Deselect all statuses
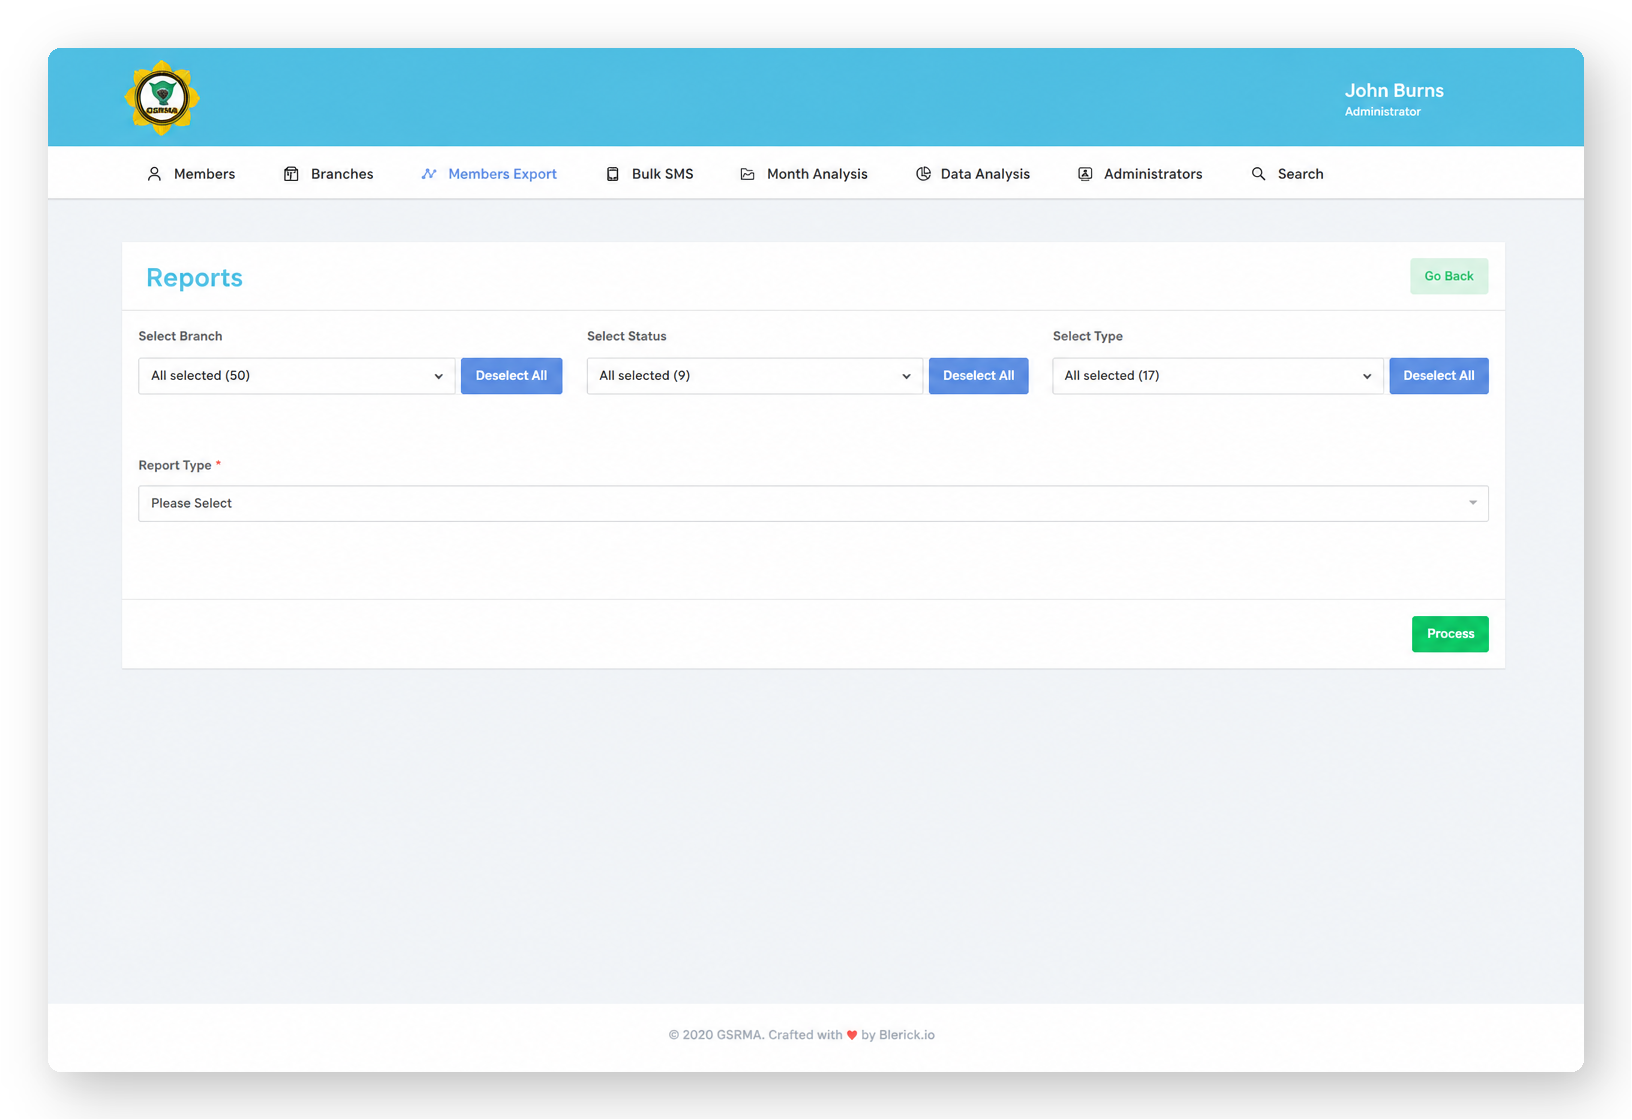The image size is (1632, 1120). coord(978,376)
